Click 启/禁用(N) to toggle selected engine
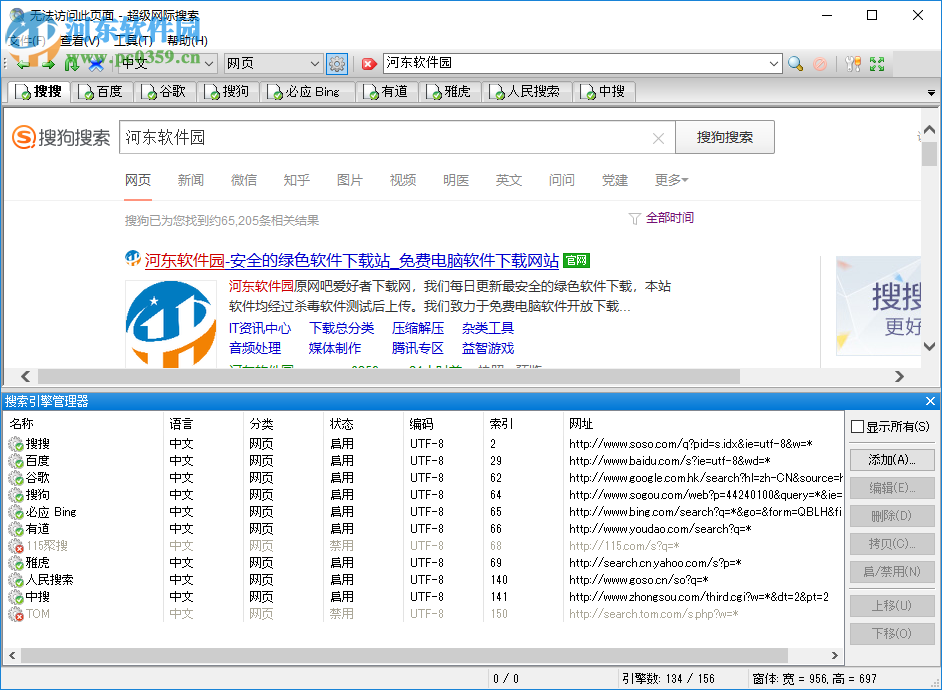The height and width of the screenshot is (690, 942). pos(891,571)
